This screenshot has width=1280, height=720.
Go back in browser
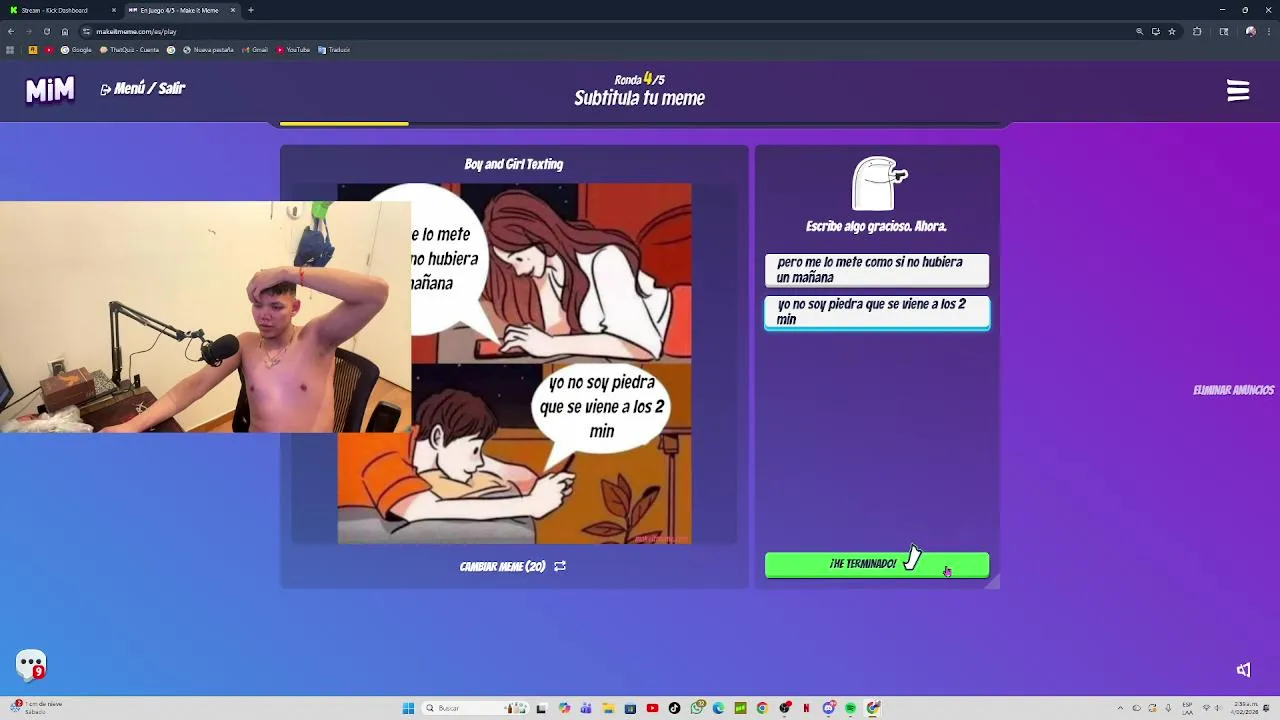point(11,31)
